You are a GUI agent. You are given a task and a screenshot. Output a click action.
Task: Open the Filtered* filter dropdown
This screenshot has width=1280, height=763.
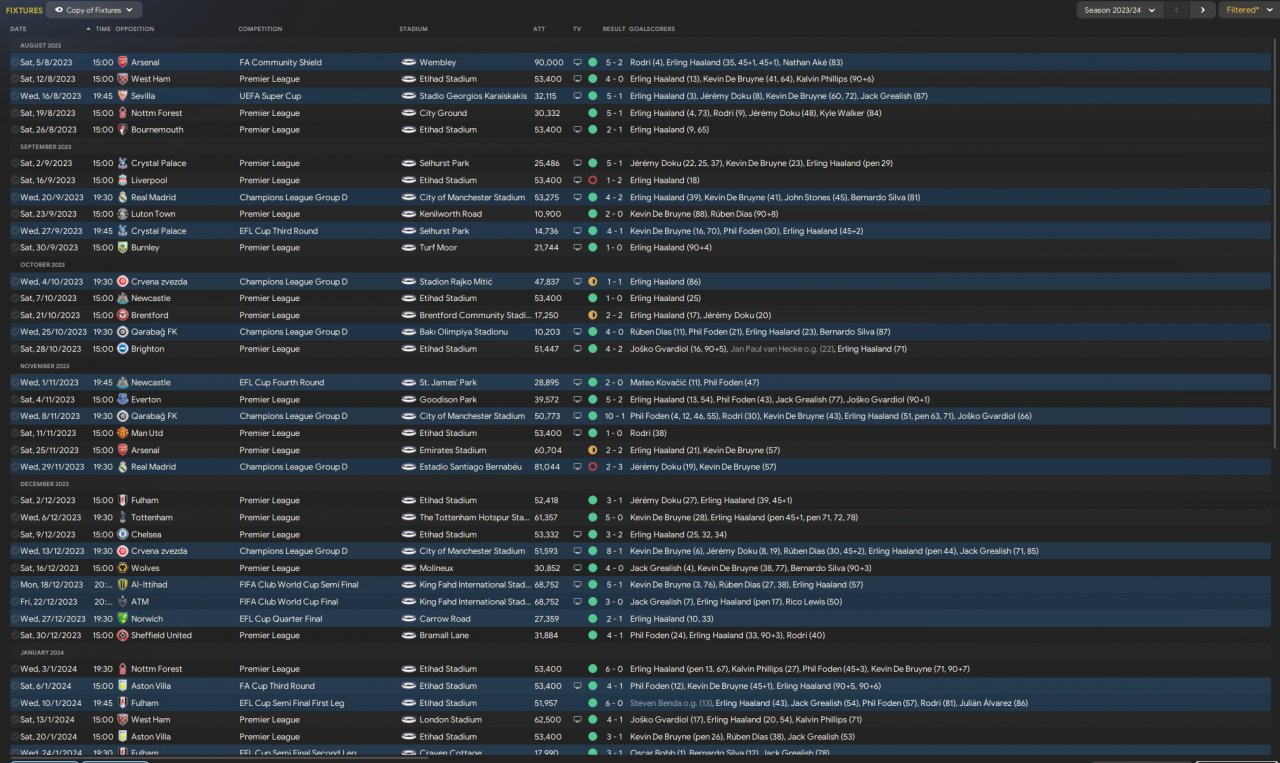click(x=1248, y=10)
